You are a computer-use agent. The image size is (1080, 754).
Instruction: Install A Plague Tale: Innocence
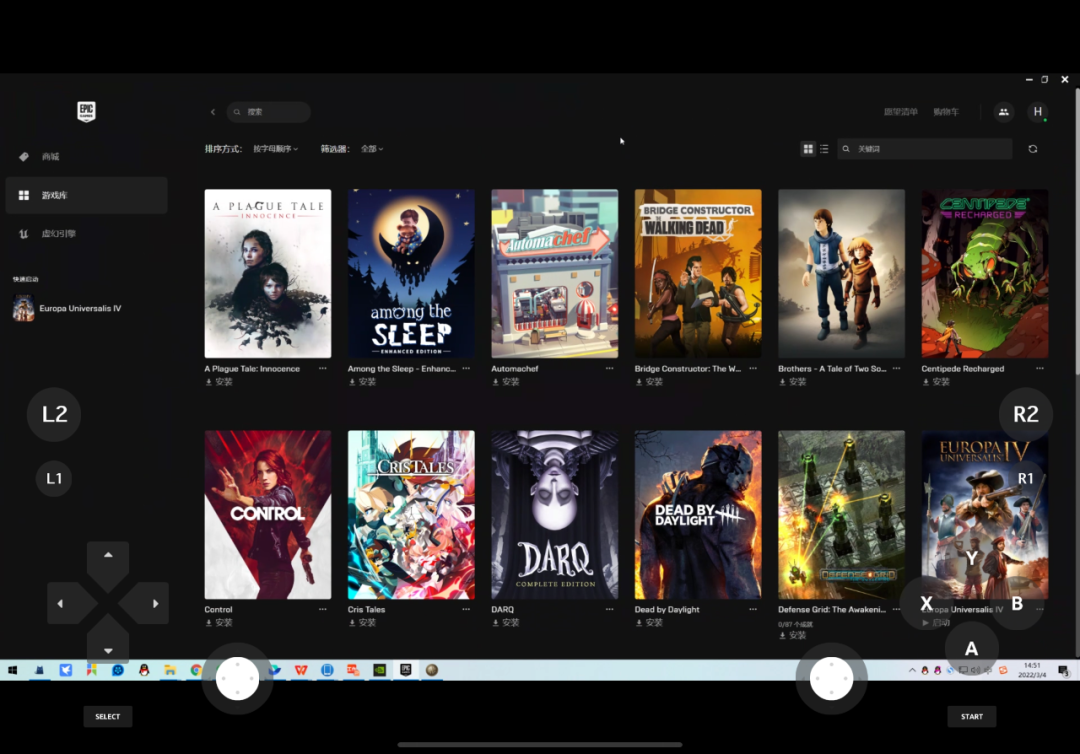click(219, 381)
